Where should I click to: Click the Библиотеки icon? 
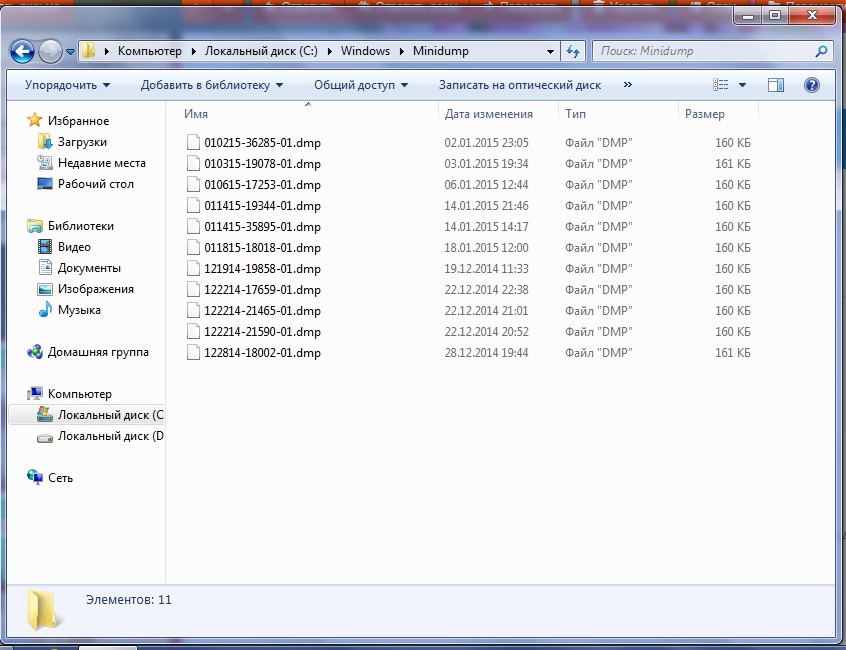(35, 225)
